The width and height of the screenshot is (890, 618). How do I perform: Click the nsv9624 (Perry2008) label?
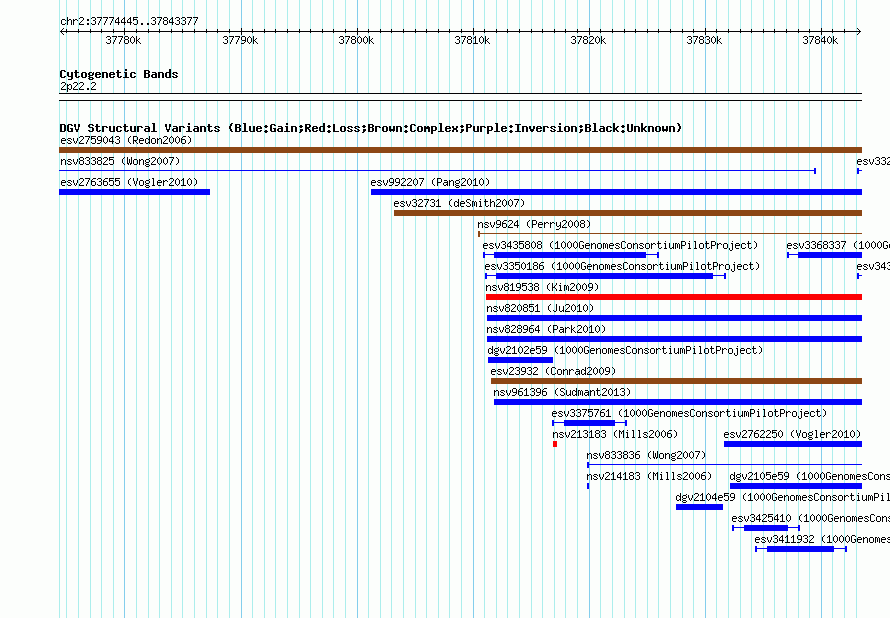click(534, 224)
